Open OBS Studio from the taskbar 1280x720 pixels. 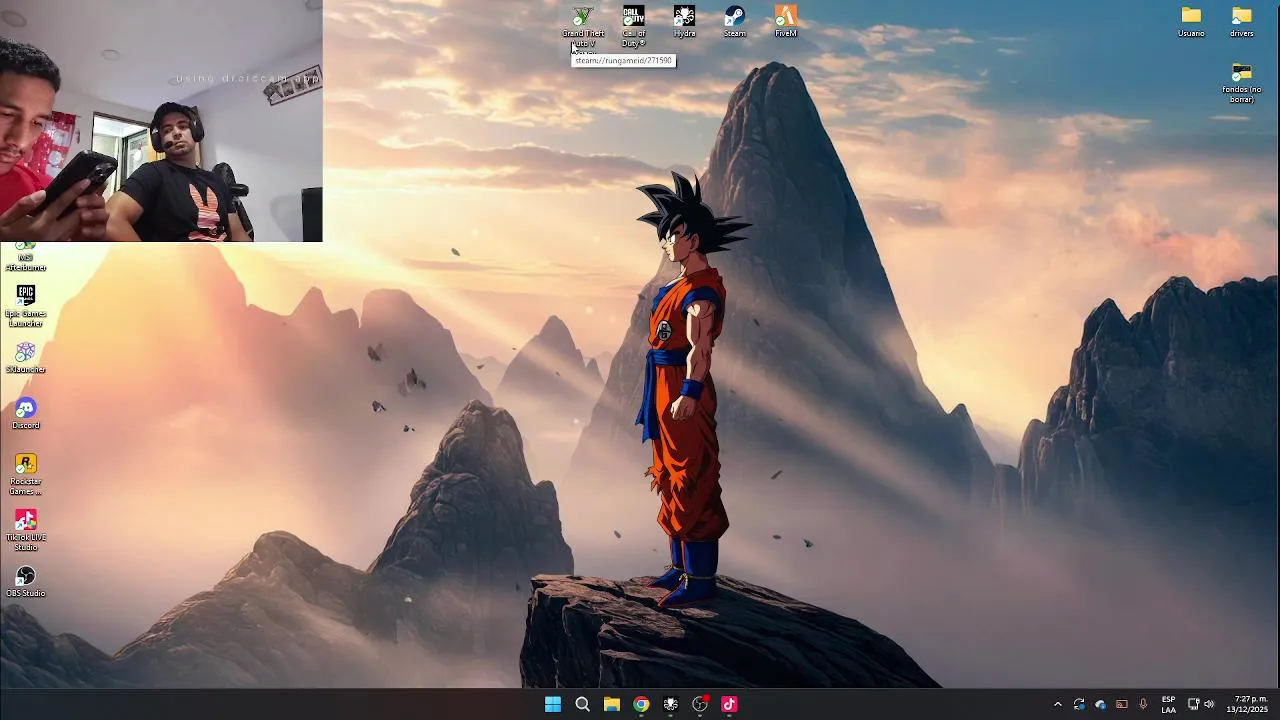point(700,704)
